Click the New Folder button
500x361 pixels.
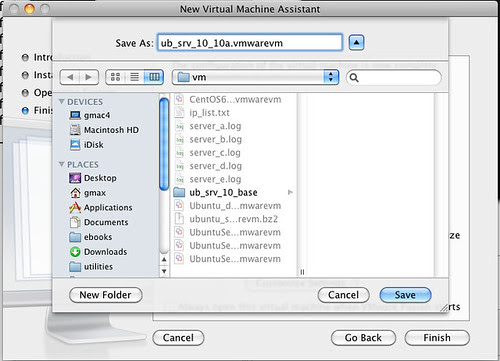[105, 295]
